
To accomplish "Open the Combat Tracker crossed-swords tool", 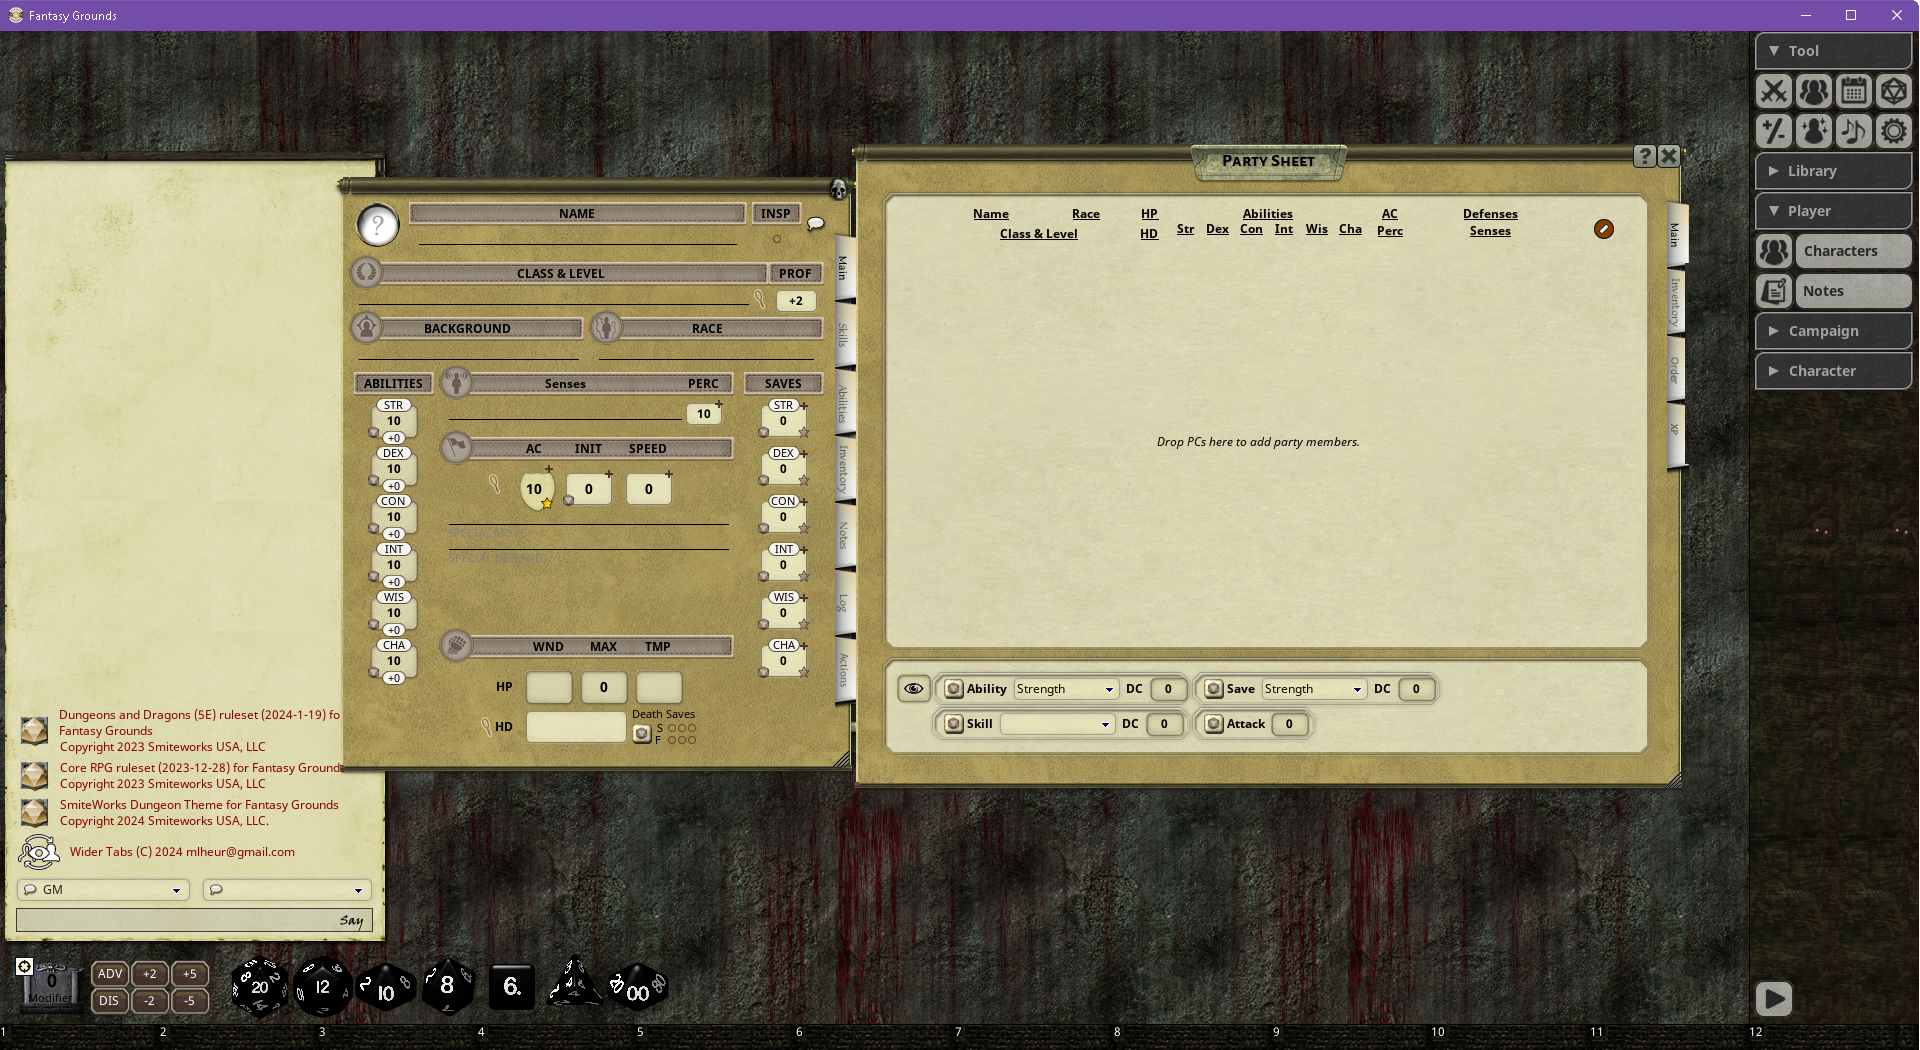I will pos(1774,91).
